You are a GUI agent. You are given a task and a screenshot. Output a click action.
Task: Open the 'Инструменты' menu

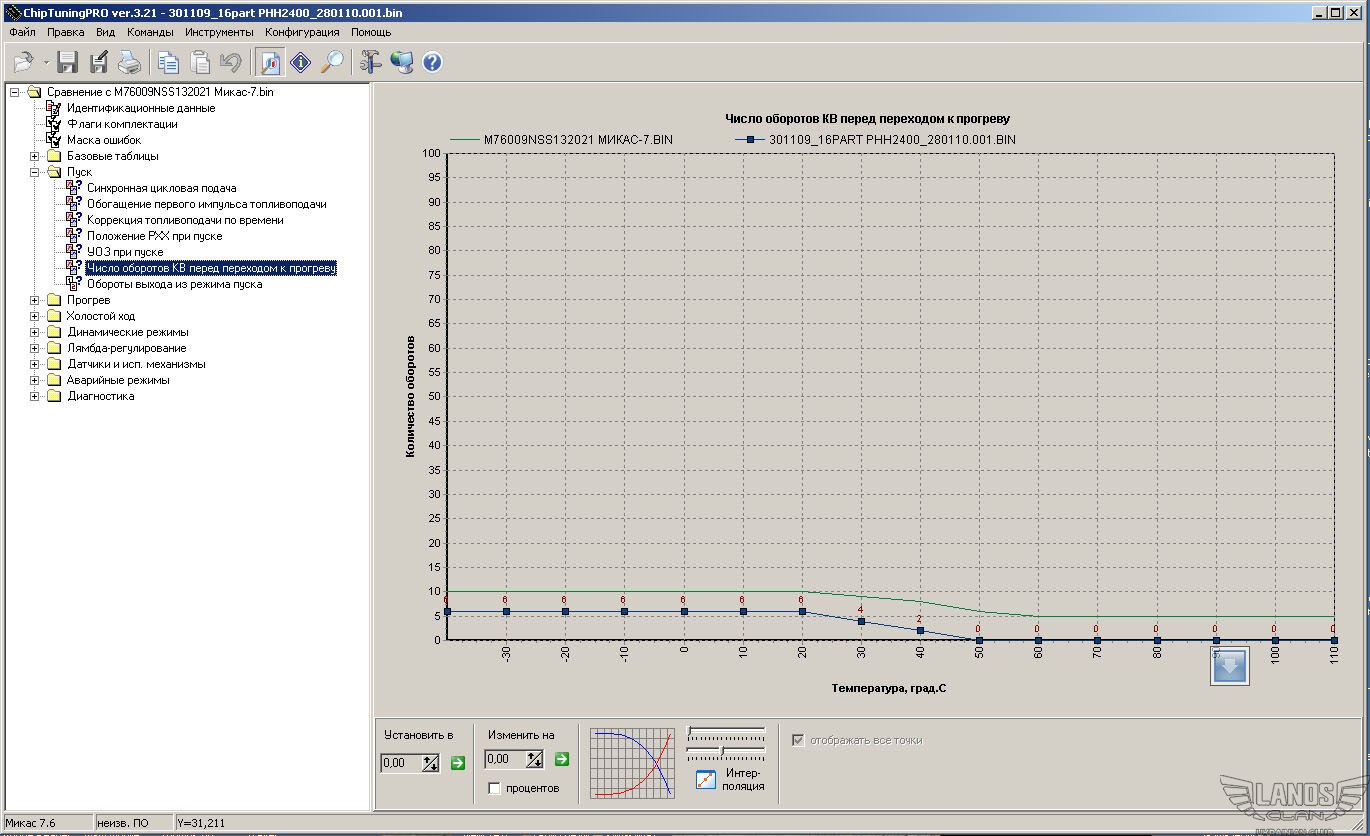(x=219, y=32)
